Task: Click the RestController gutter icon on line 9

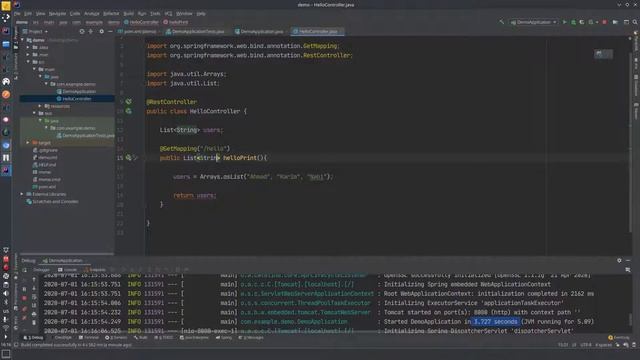Action: tap(129, 101)
